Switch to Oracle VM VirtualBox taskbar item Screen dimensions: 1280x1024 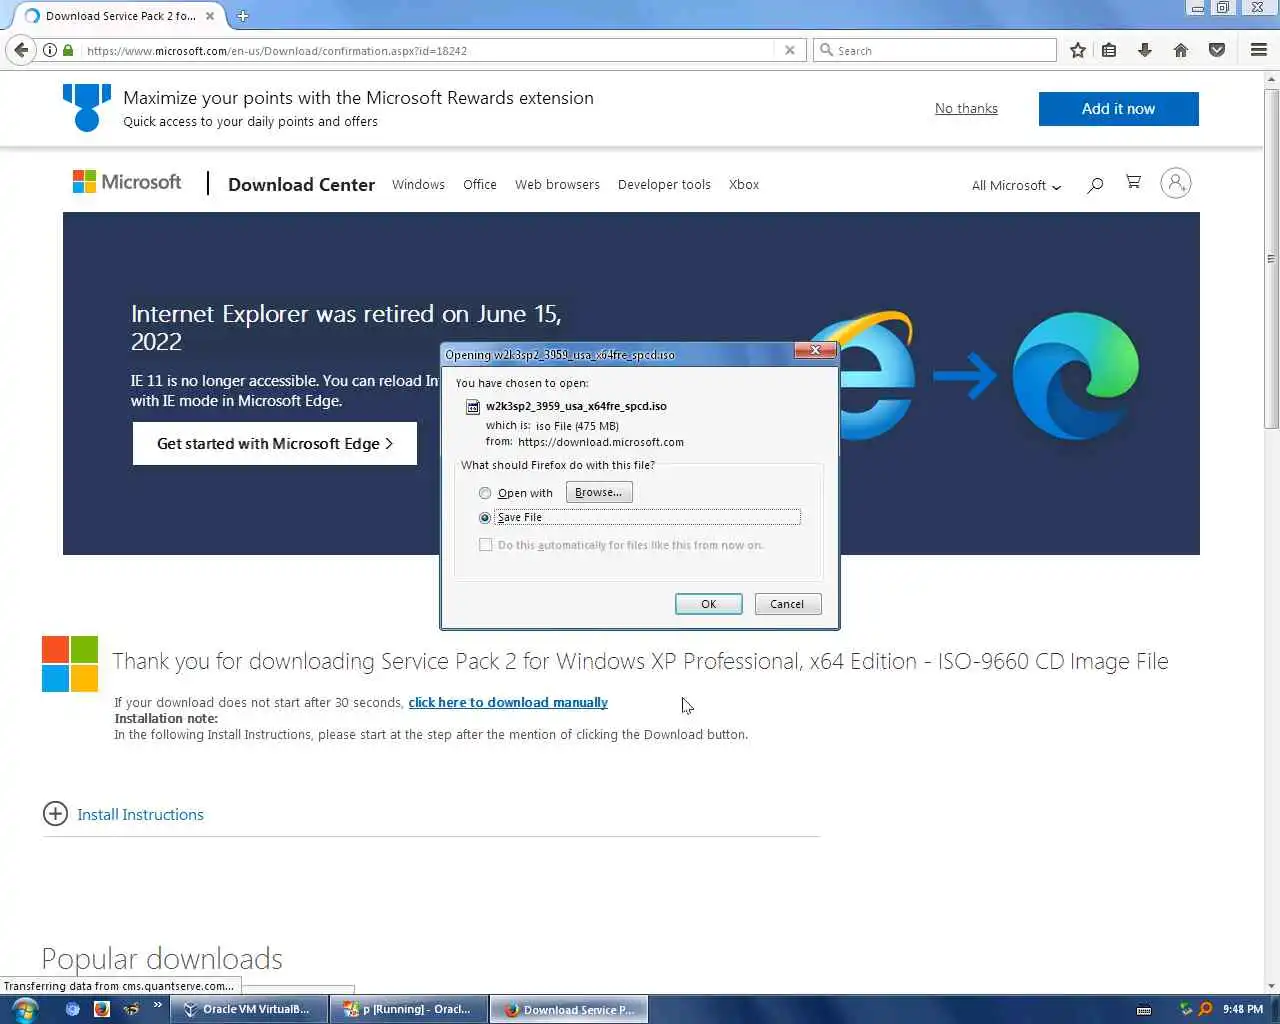pyautogui.click(x=248, y=1009)
